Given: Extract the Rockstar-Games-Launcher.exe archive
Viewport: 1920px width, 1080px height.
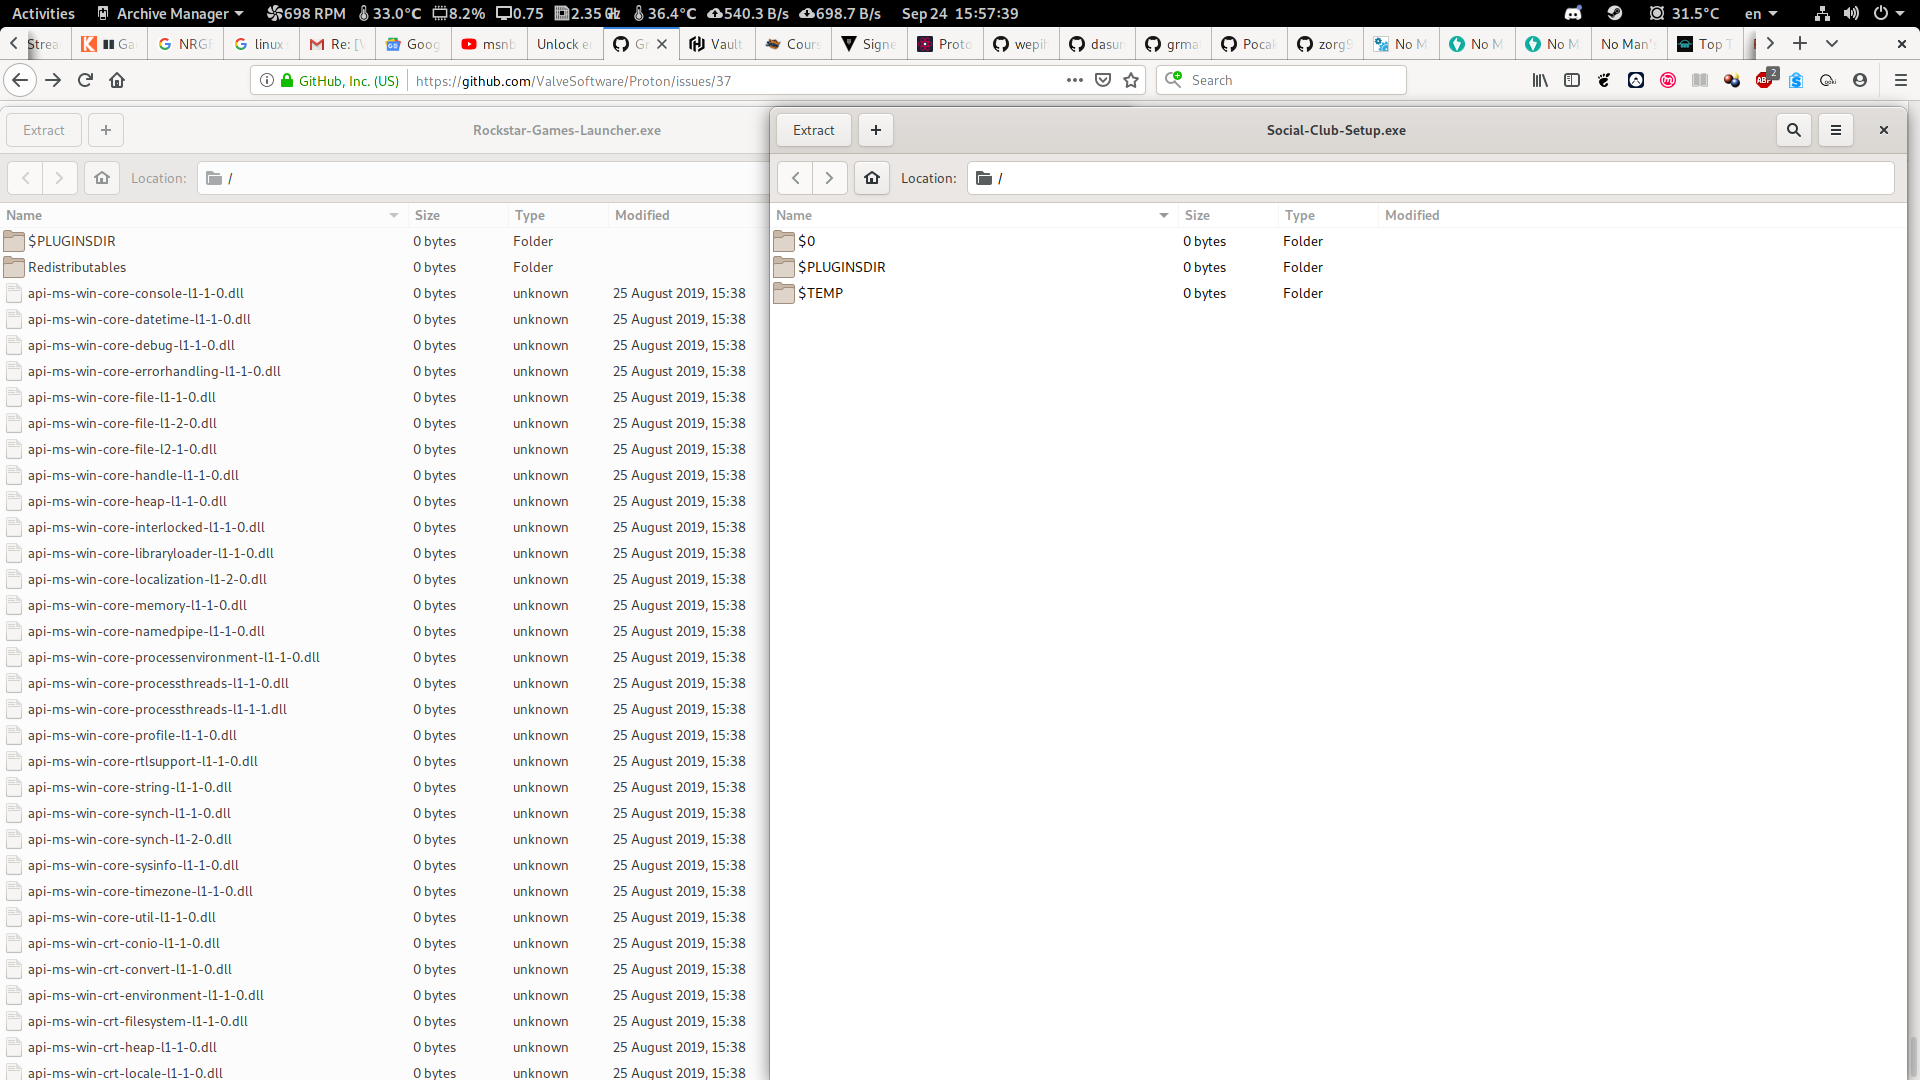Looking at the screenshot, I should pos(44,130).
